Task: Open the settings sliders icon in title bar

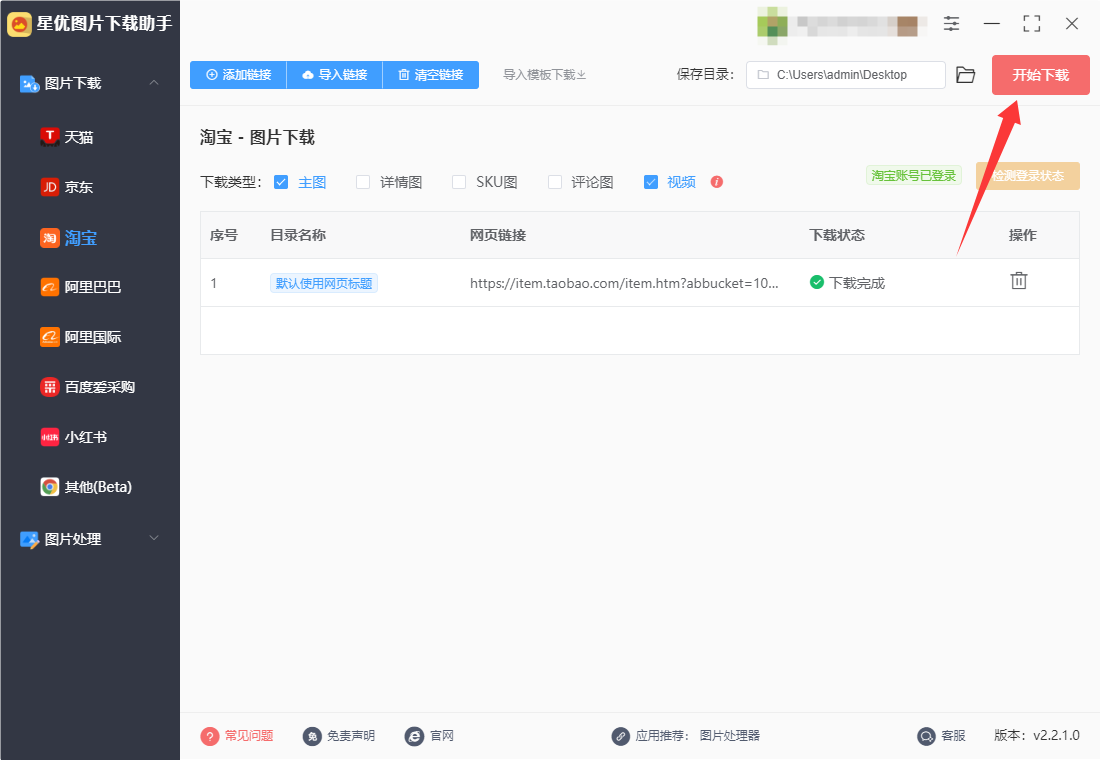Action: [951, 24]
